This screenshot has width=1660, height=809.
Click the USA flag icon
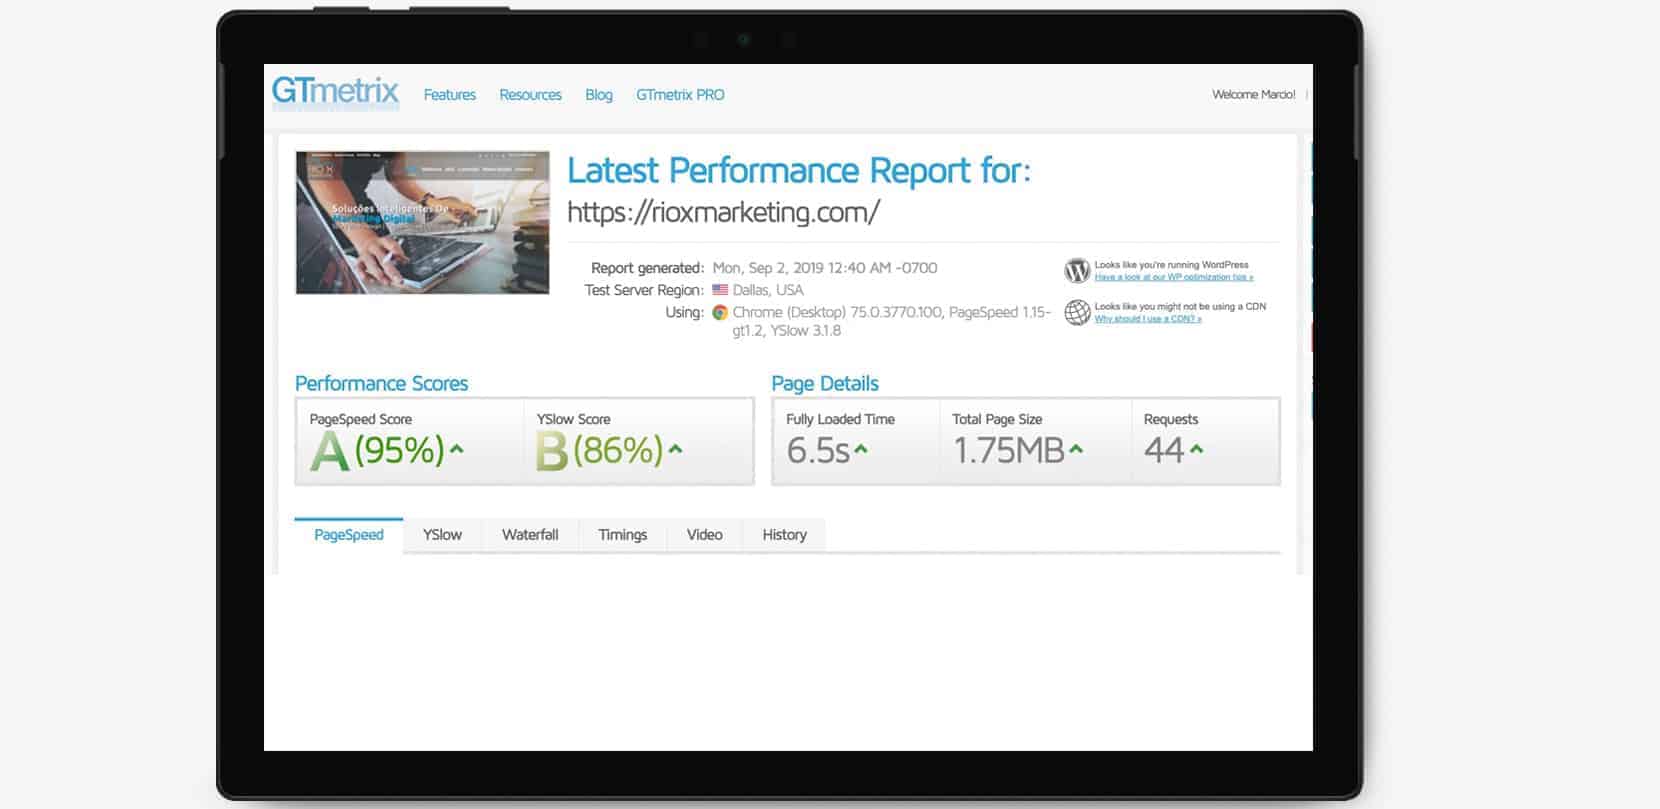[x=720, y=290]
